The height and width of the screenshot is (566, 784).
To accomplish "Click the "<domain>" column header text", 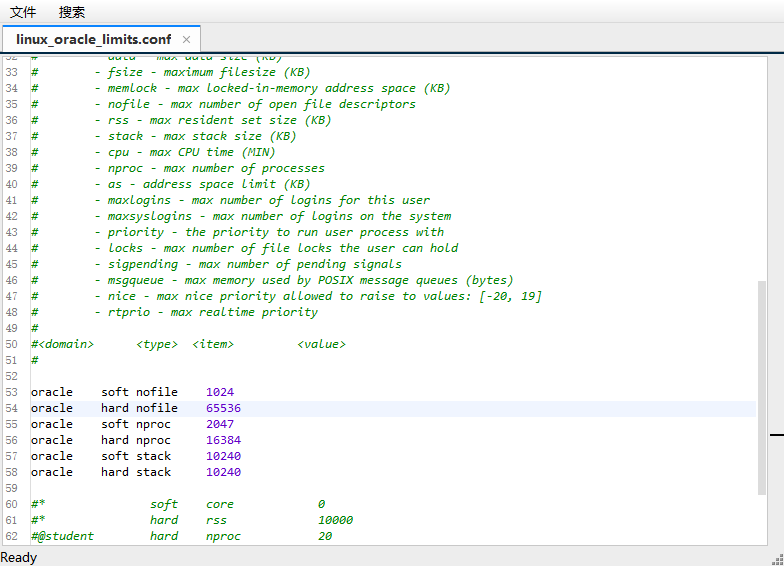I will [65, 344].
